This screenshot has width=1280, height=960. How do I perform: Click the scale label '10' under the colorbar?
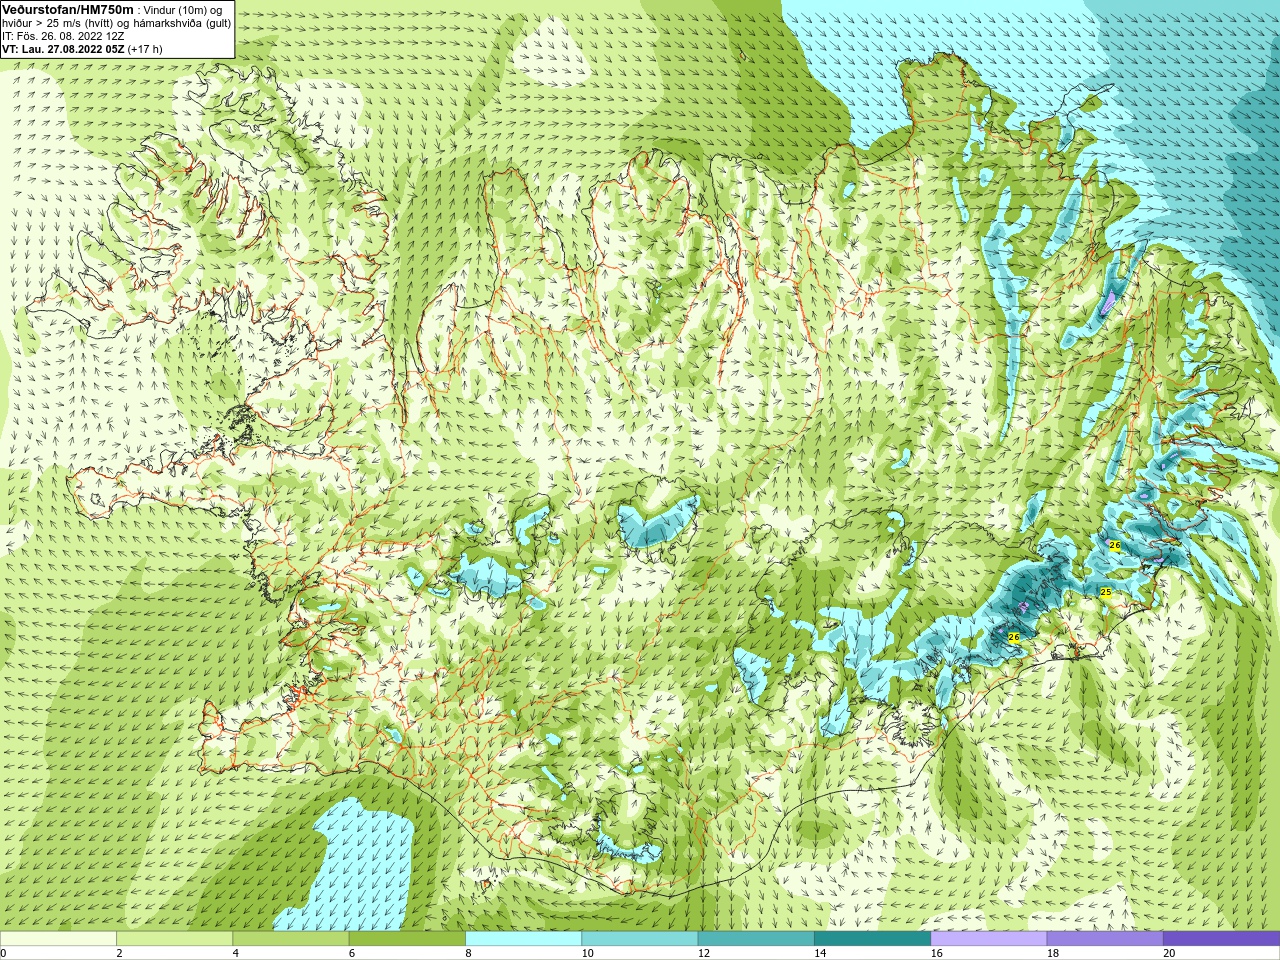[588, 953]
